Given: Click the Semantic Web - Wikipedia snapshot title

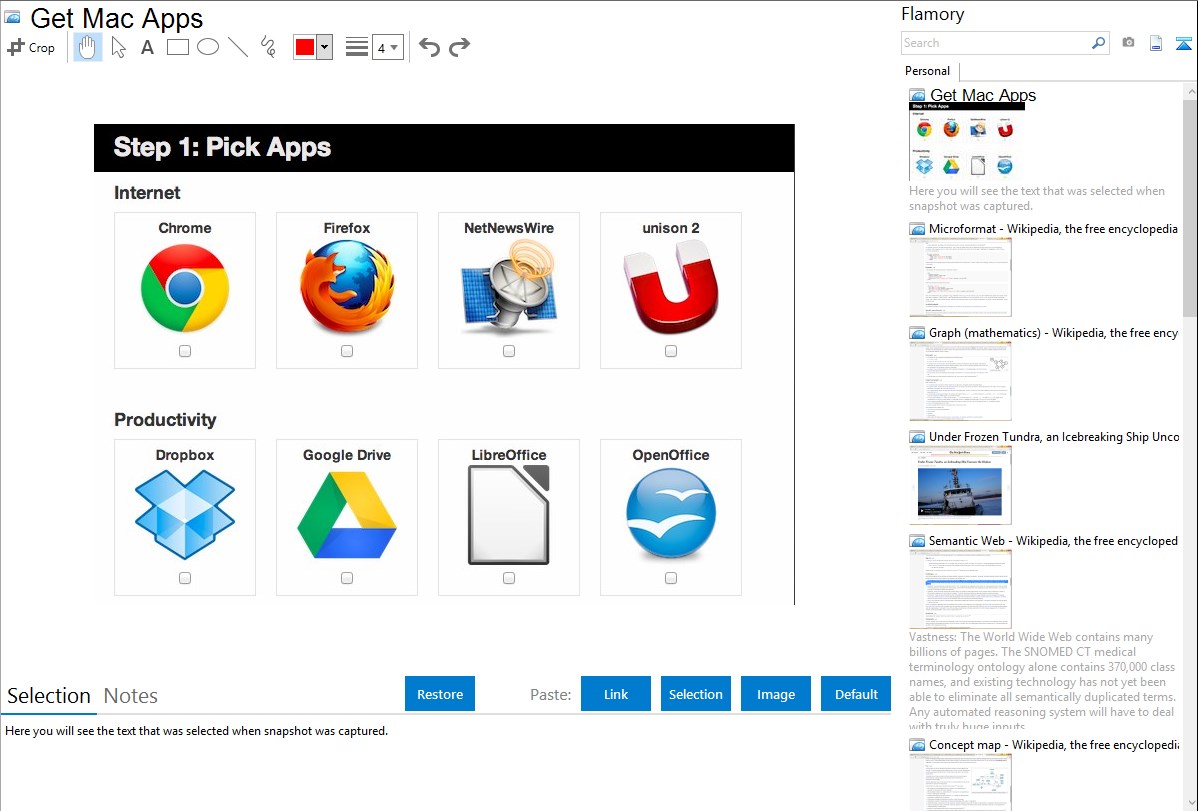Looking at the screenshot, I should click(x=1053, y=540).
